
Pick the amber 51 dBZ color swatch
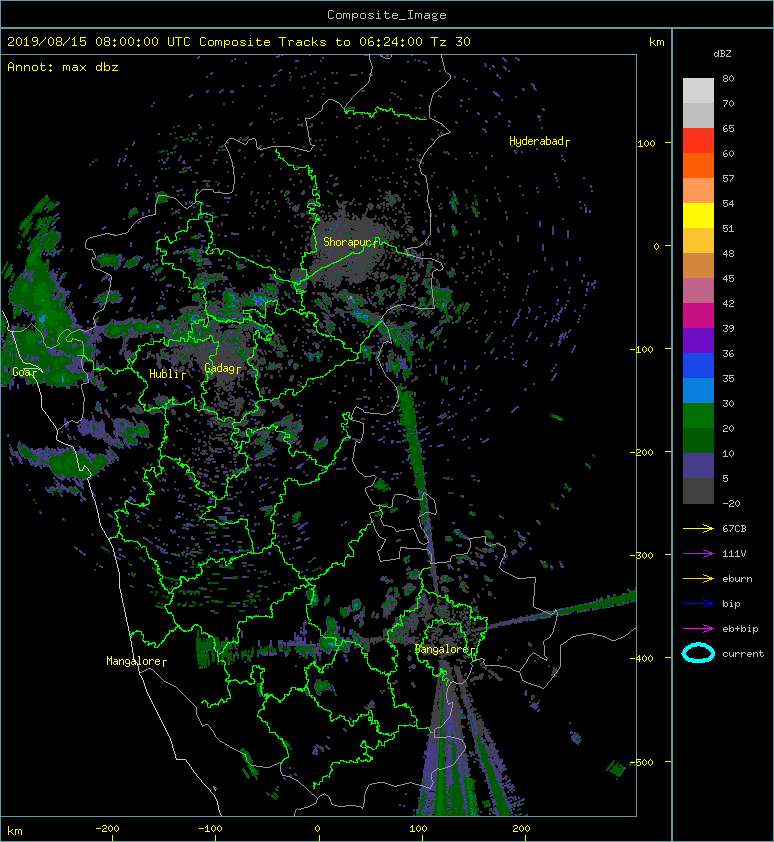point(698,241)
